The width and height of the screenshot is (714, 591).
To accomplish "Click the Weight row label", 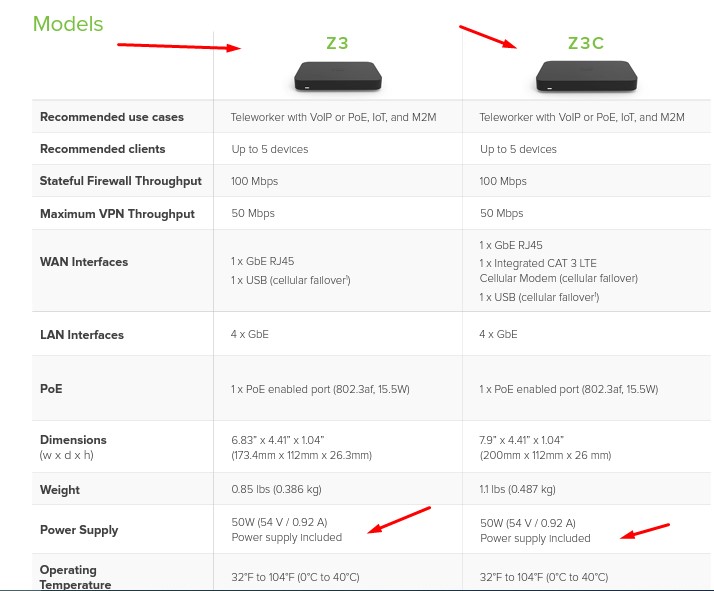I will (x=60, y=490).
